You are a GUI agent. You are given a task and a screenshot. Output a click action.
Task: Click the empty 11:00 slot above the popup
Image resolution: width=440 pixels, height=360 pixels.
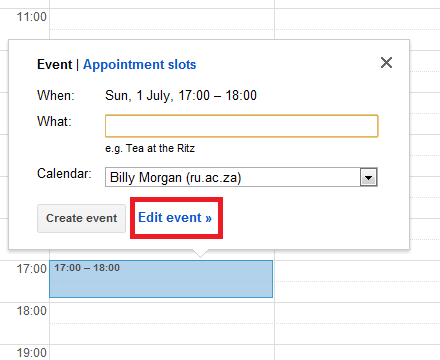(162, 24)
